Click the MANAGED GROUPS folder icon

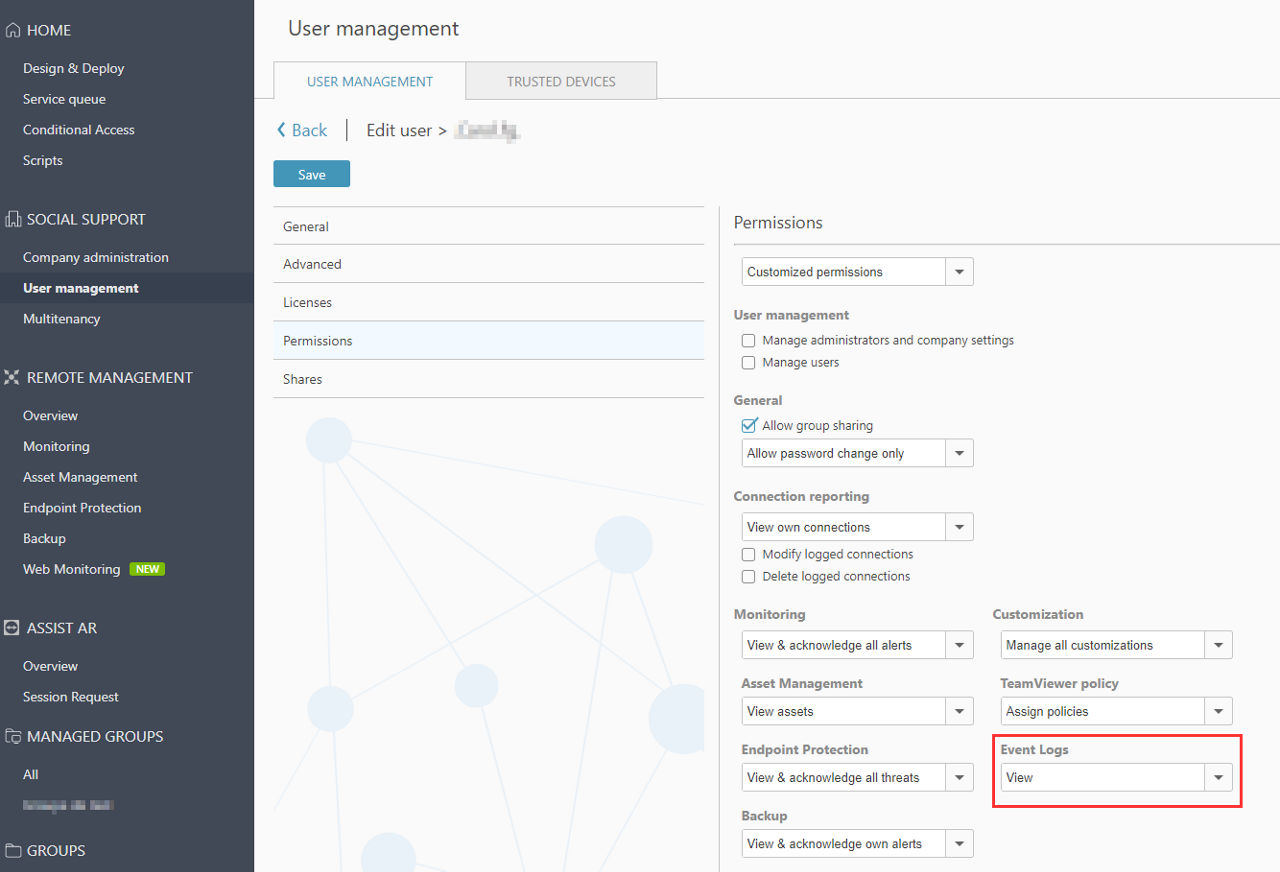click(x=13, y=736)
